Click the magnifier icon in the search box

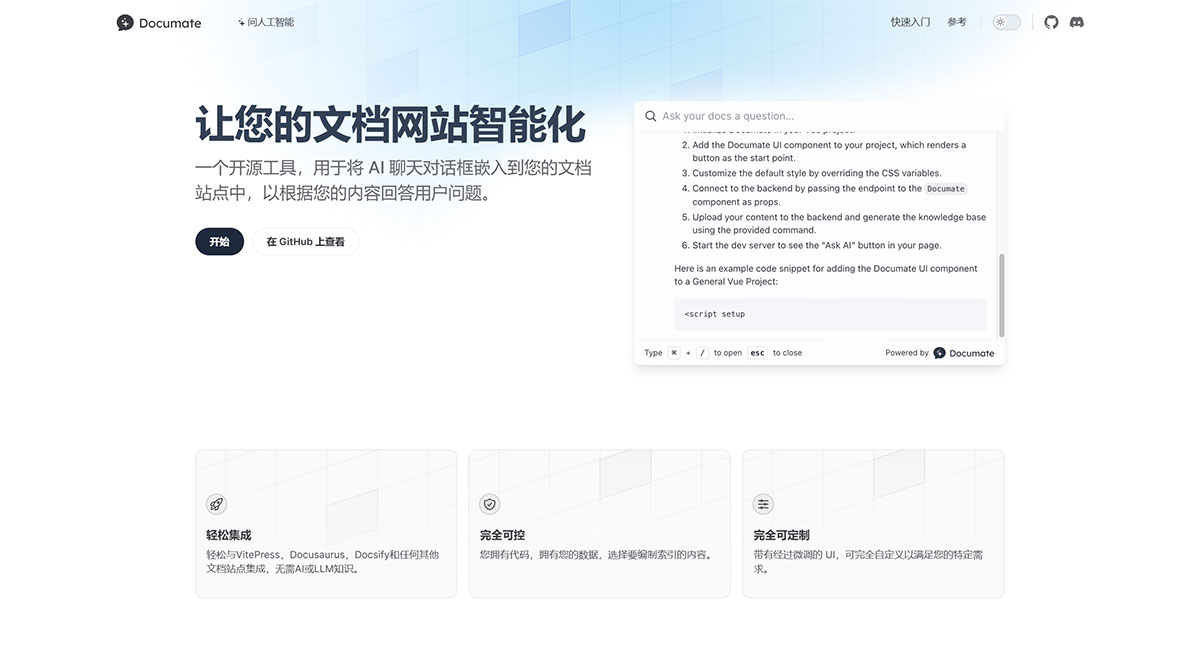pyautogui.click(x=651, y=115)
